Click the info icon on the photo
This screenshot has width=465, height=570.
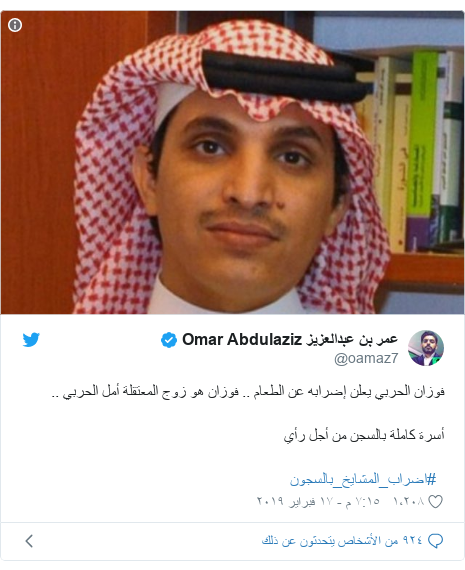15,25
